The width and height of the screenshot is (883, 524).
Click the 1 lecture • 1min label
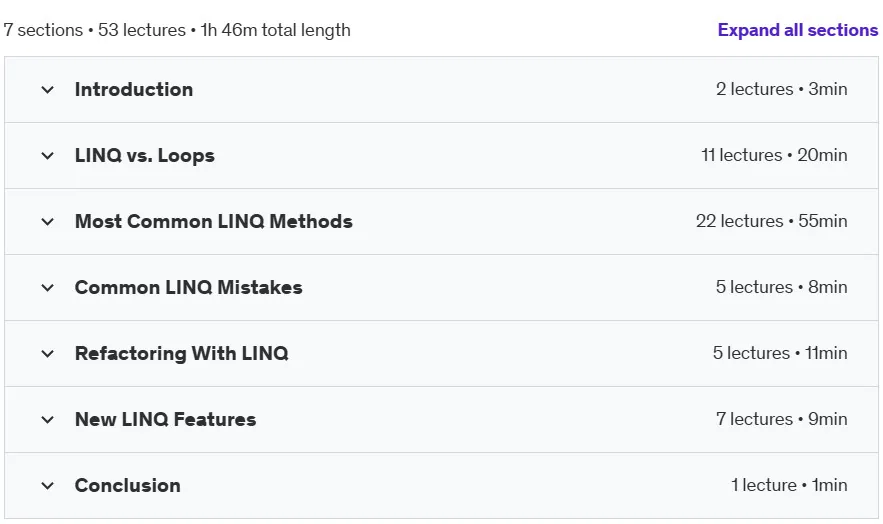point(789,485)
